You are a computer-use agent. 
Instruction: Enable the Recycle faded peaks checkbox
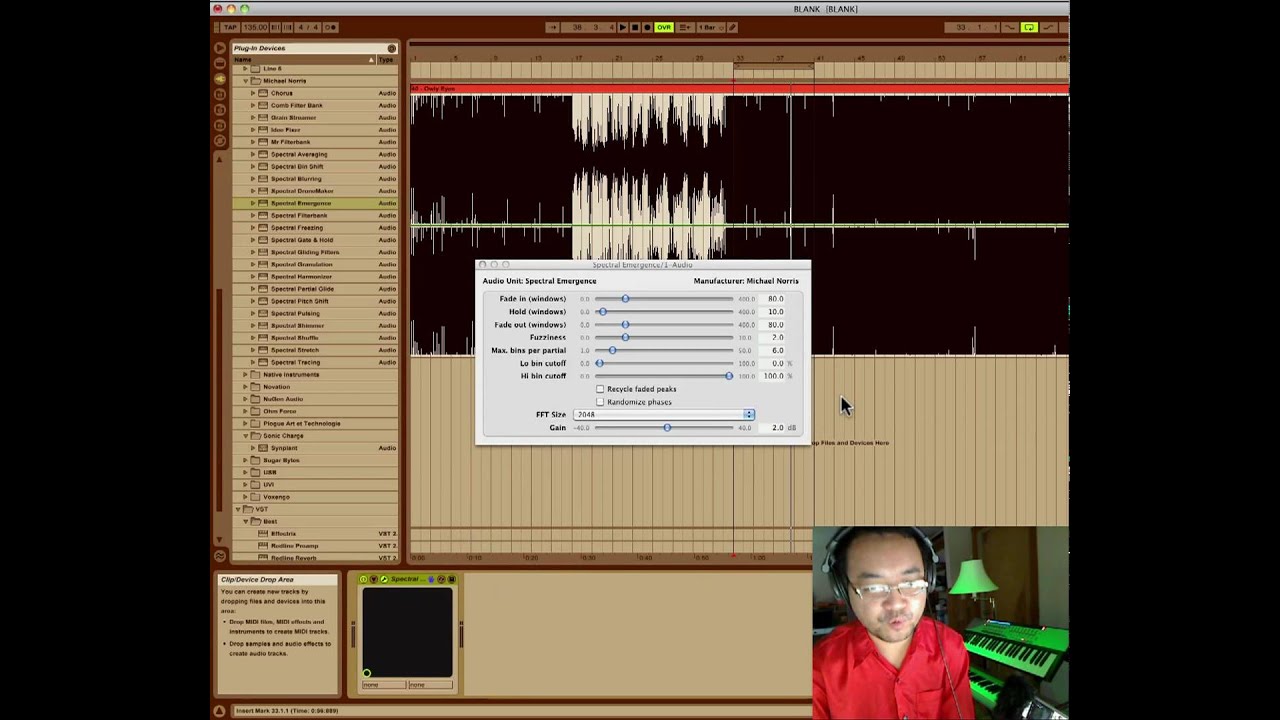[x=600, y=389]
